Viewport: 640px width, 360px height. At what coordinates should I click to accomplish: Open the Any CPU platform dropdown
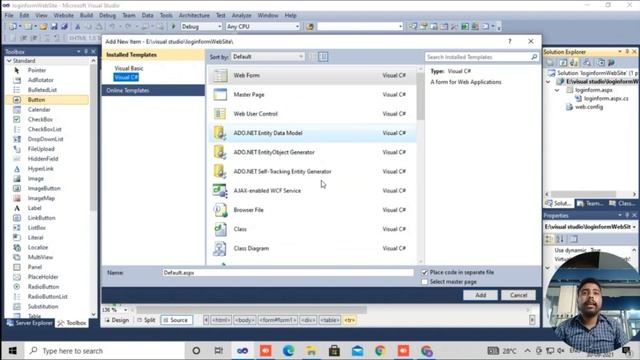262,27
